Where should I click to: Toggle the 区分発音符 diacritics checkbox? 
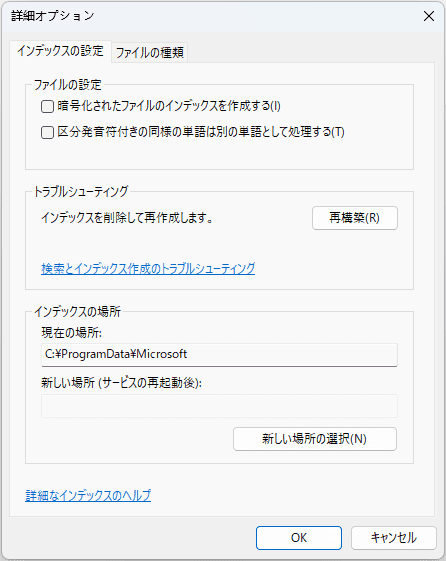(x=47, y=132)
